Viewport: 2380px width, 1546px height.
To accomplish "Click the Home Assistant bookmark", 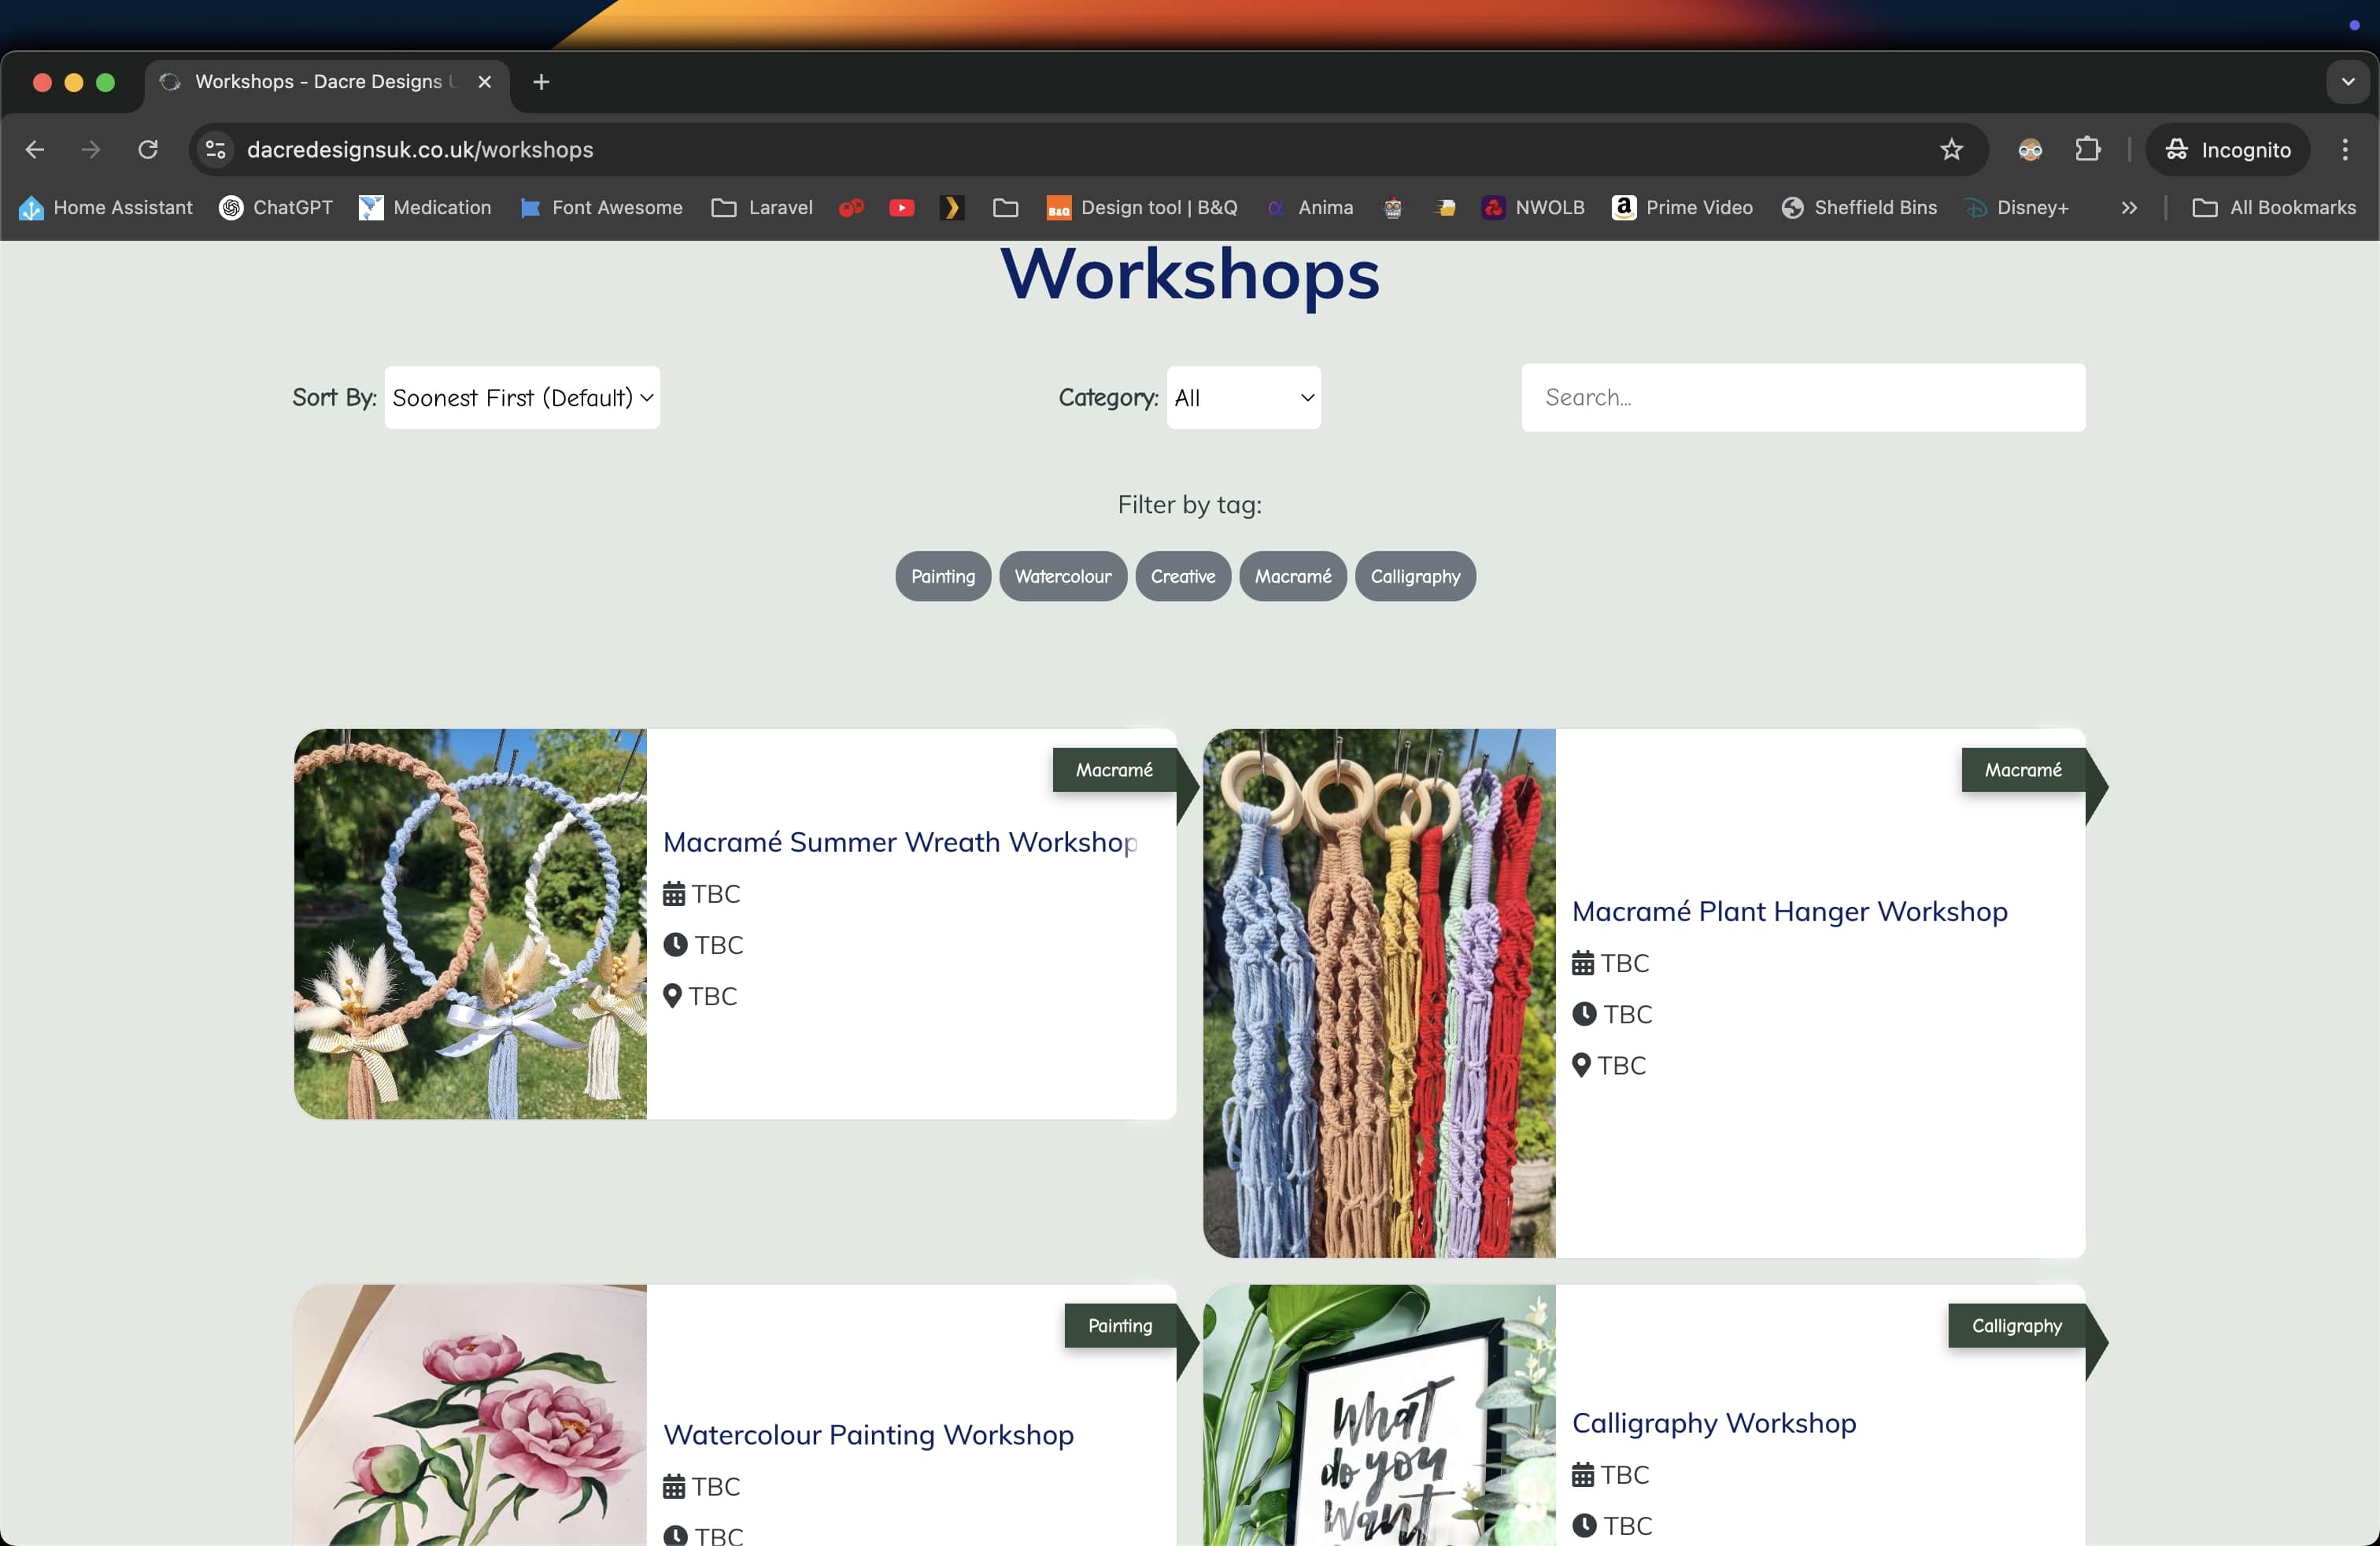I will [x=106, y=208].
